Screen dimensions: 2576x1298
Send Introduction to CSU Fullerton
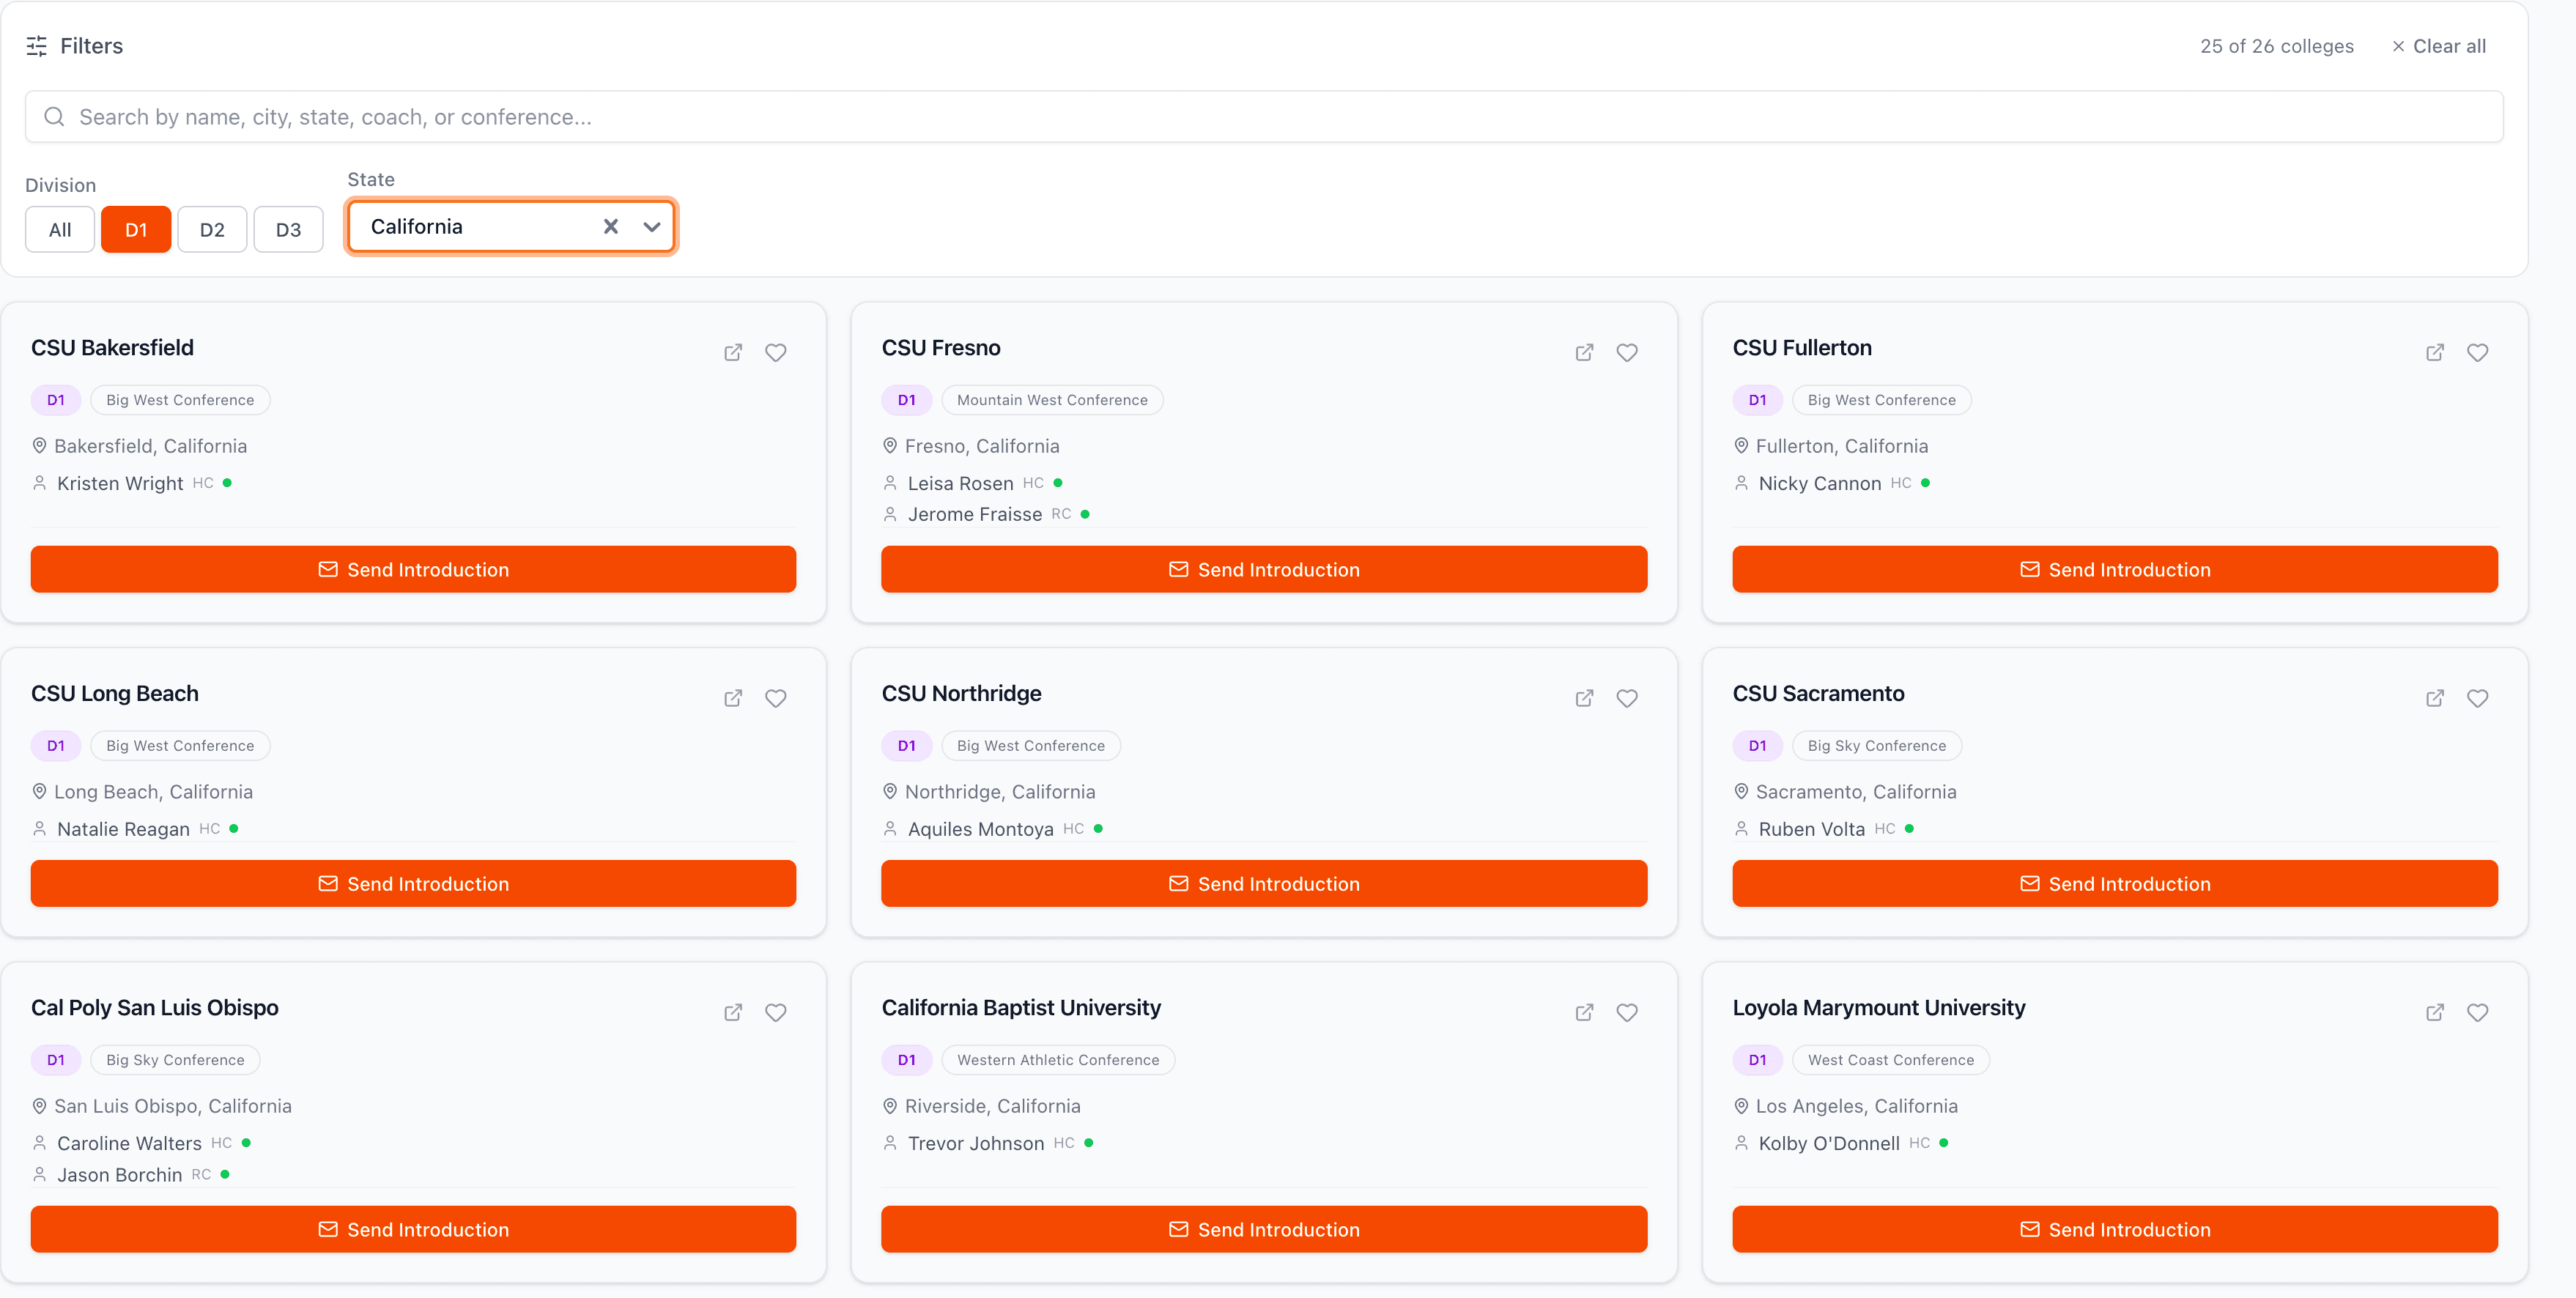pos(2115,569)
